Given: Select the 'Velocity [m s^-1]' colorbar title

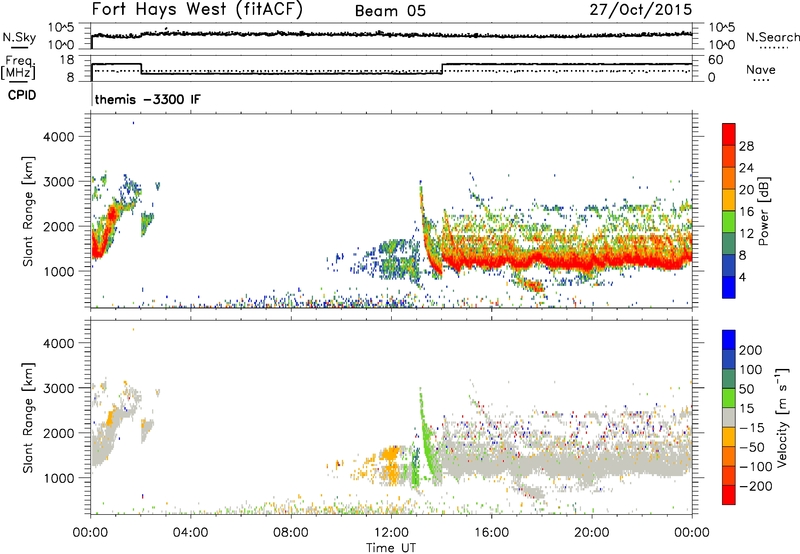Looking at the screenshot, I should [783, 417].
